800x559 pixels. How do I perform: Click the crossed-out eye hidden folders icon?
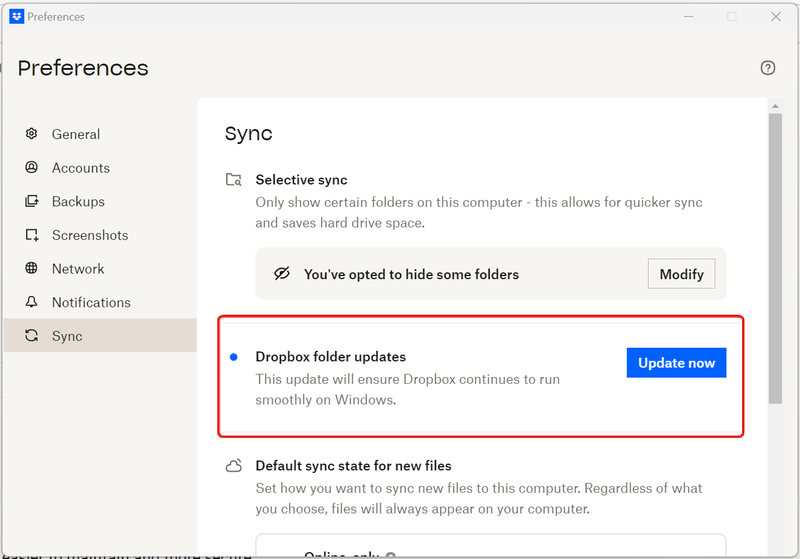(x=282, y=274)
